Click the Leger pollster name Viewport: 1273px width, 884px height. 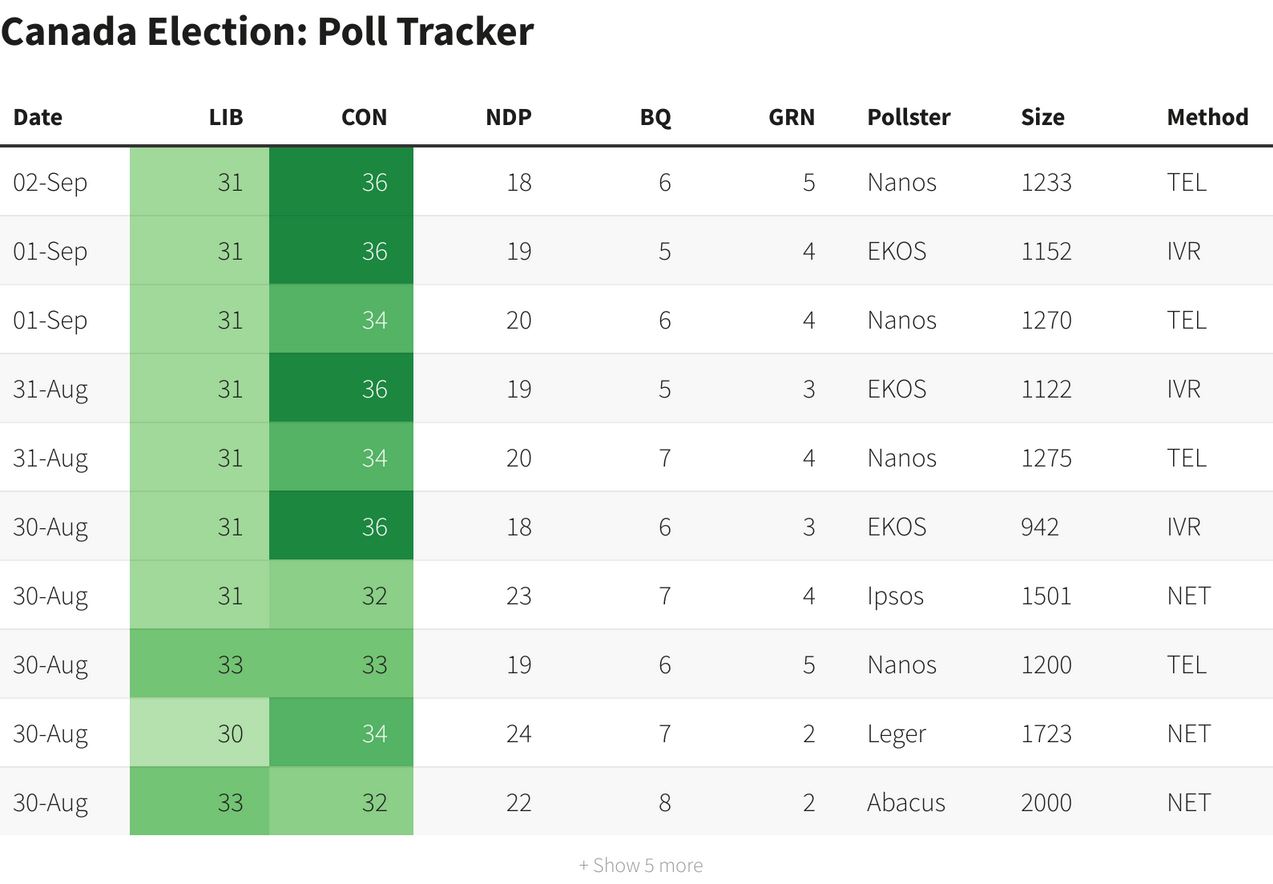click(x=896, y=734)
